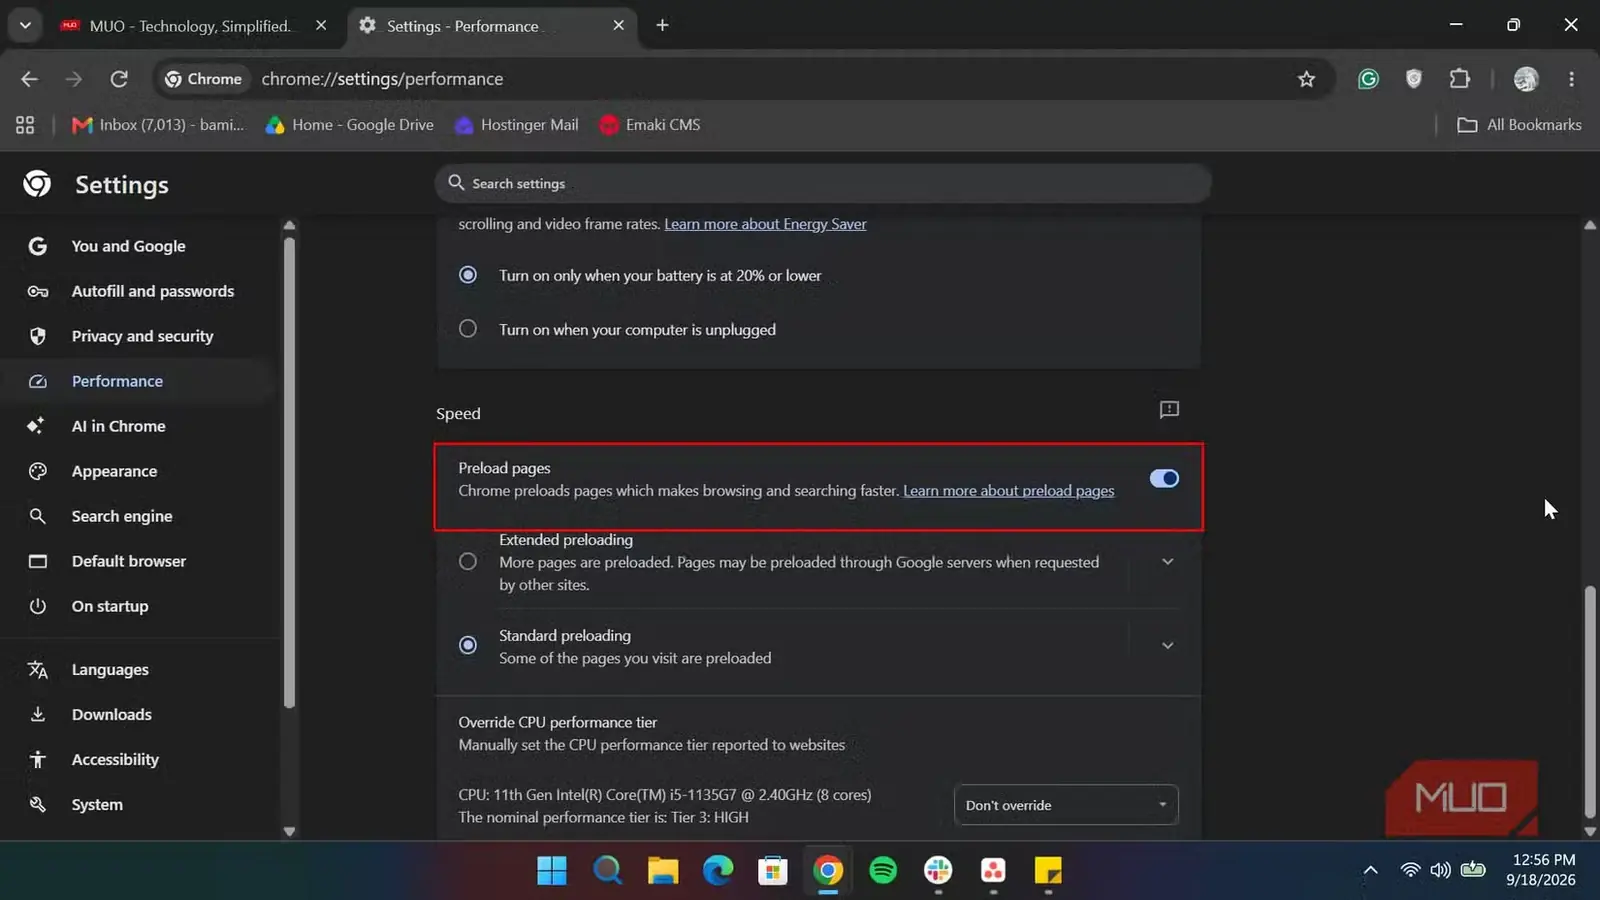Open the tab search dropdown arrow
The height and width of the screenshot is (900, 1600).
[25, 25]
